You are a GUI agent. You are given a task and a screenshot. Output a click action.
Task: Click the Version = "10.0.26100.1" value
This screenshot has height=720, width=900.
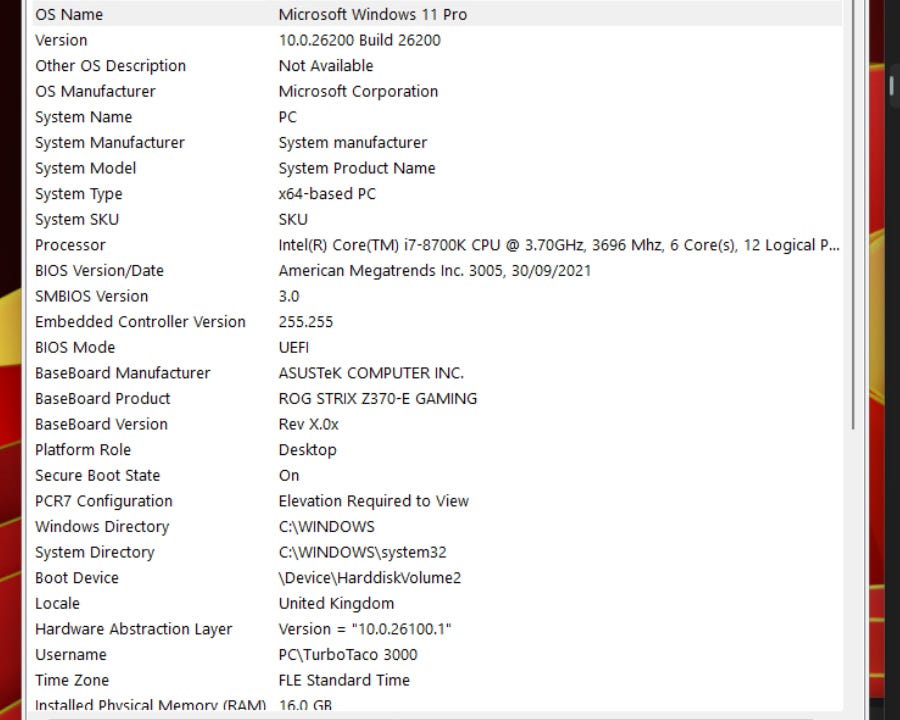point(364,629)
